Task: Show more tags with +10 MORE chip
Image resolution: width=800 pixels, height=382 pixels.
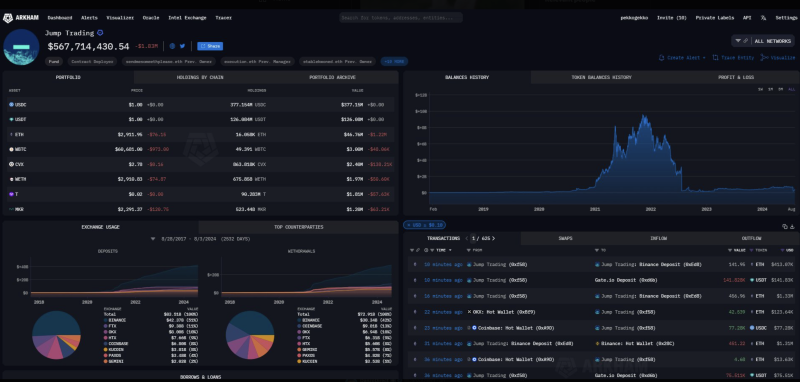Action: 394,61
